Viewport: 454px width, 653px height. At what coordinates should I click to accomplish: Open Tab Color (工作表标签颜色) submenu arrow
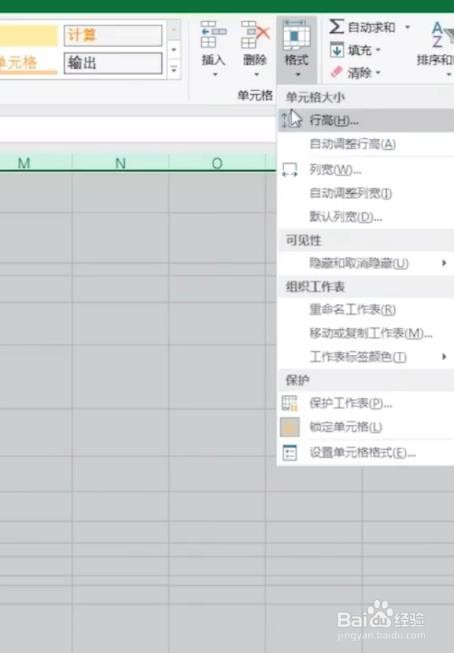point(444,356)
